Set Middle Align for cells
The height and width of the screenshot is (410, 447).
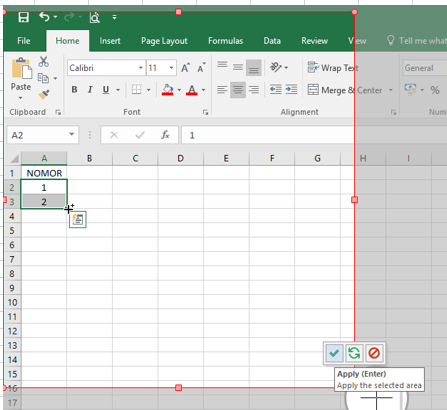coord(238,67)
